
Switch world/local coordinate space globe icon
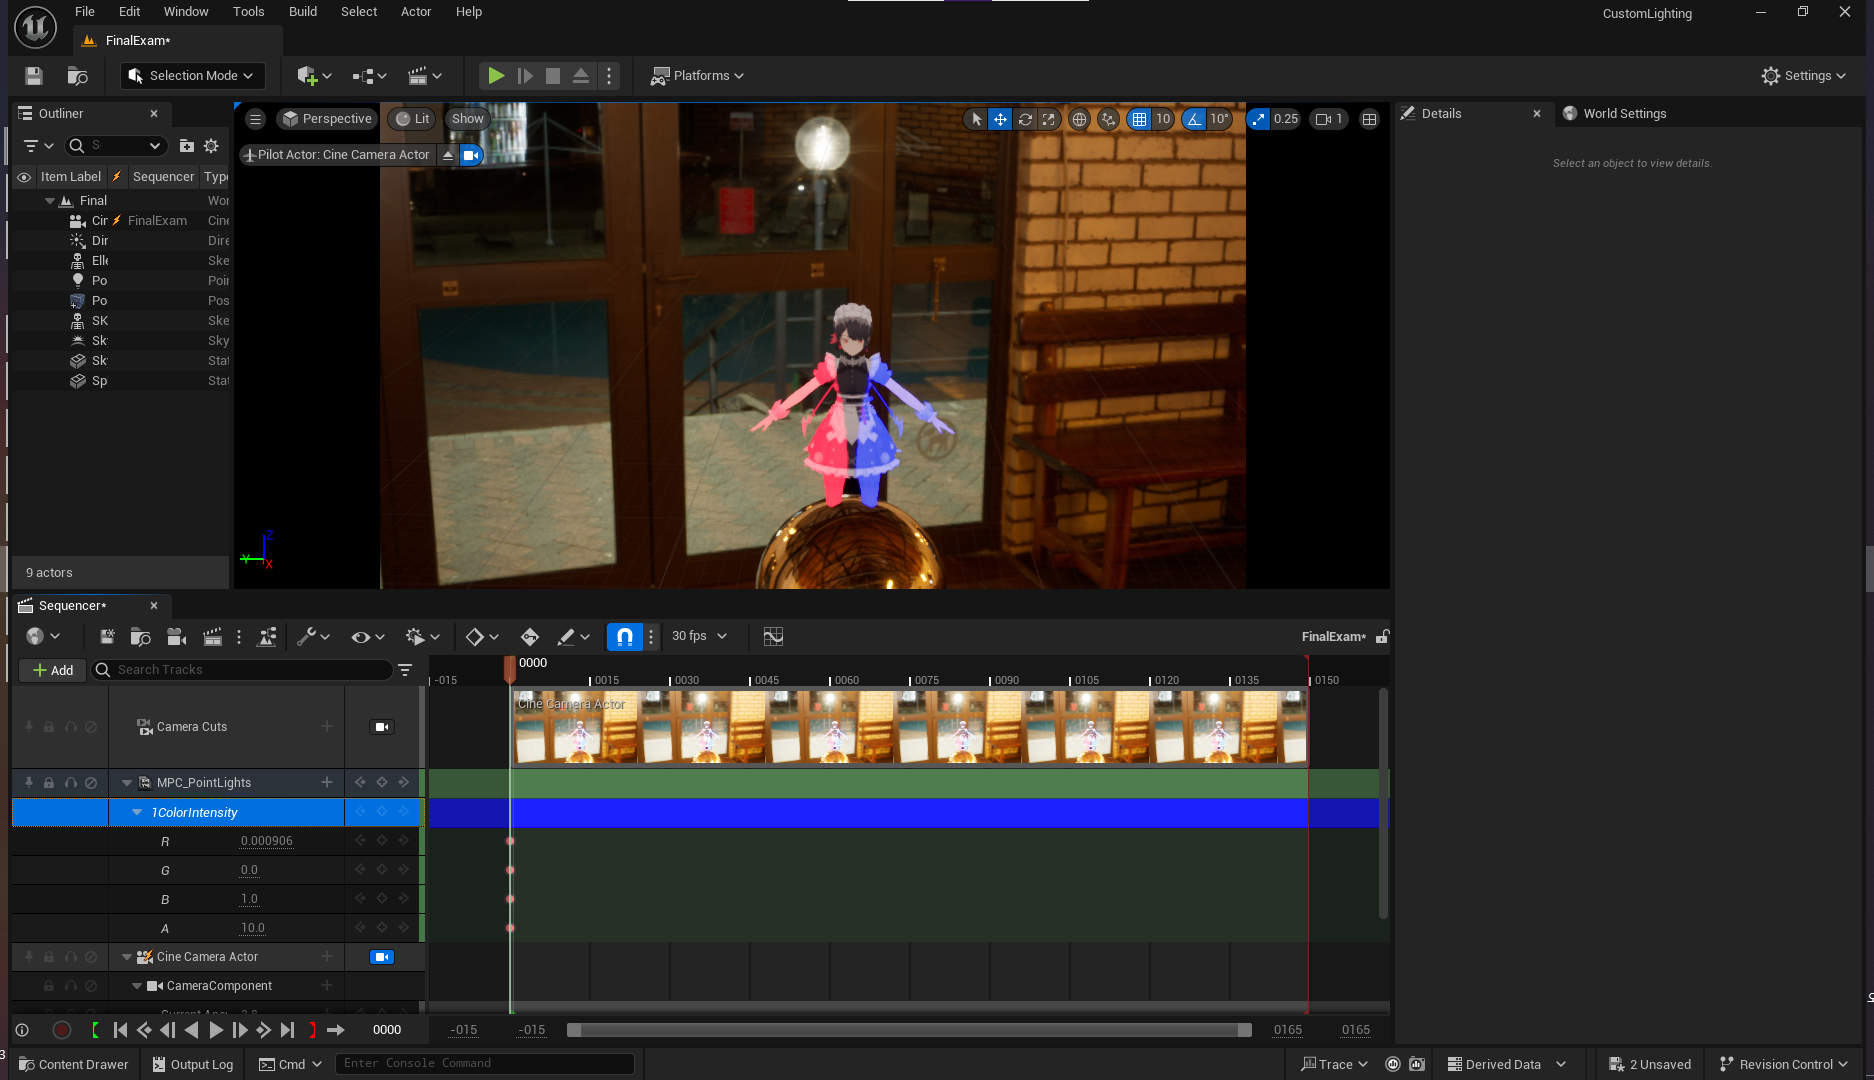click(1079, 119)
